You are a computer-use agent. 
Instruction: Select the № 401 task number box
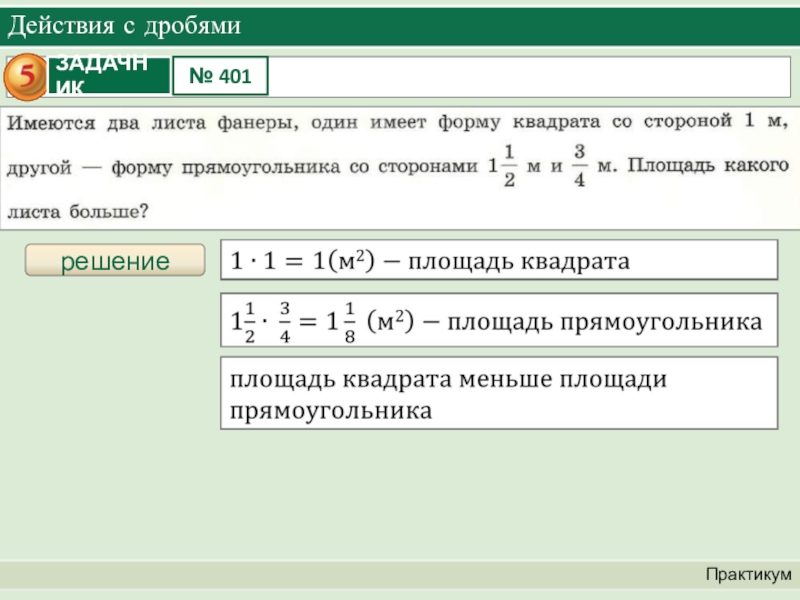(220, 76)
